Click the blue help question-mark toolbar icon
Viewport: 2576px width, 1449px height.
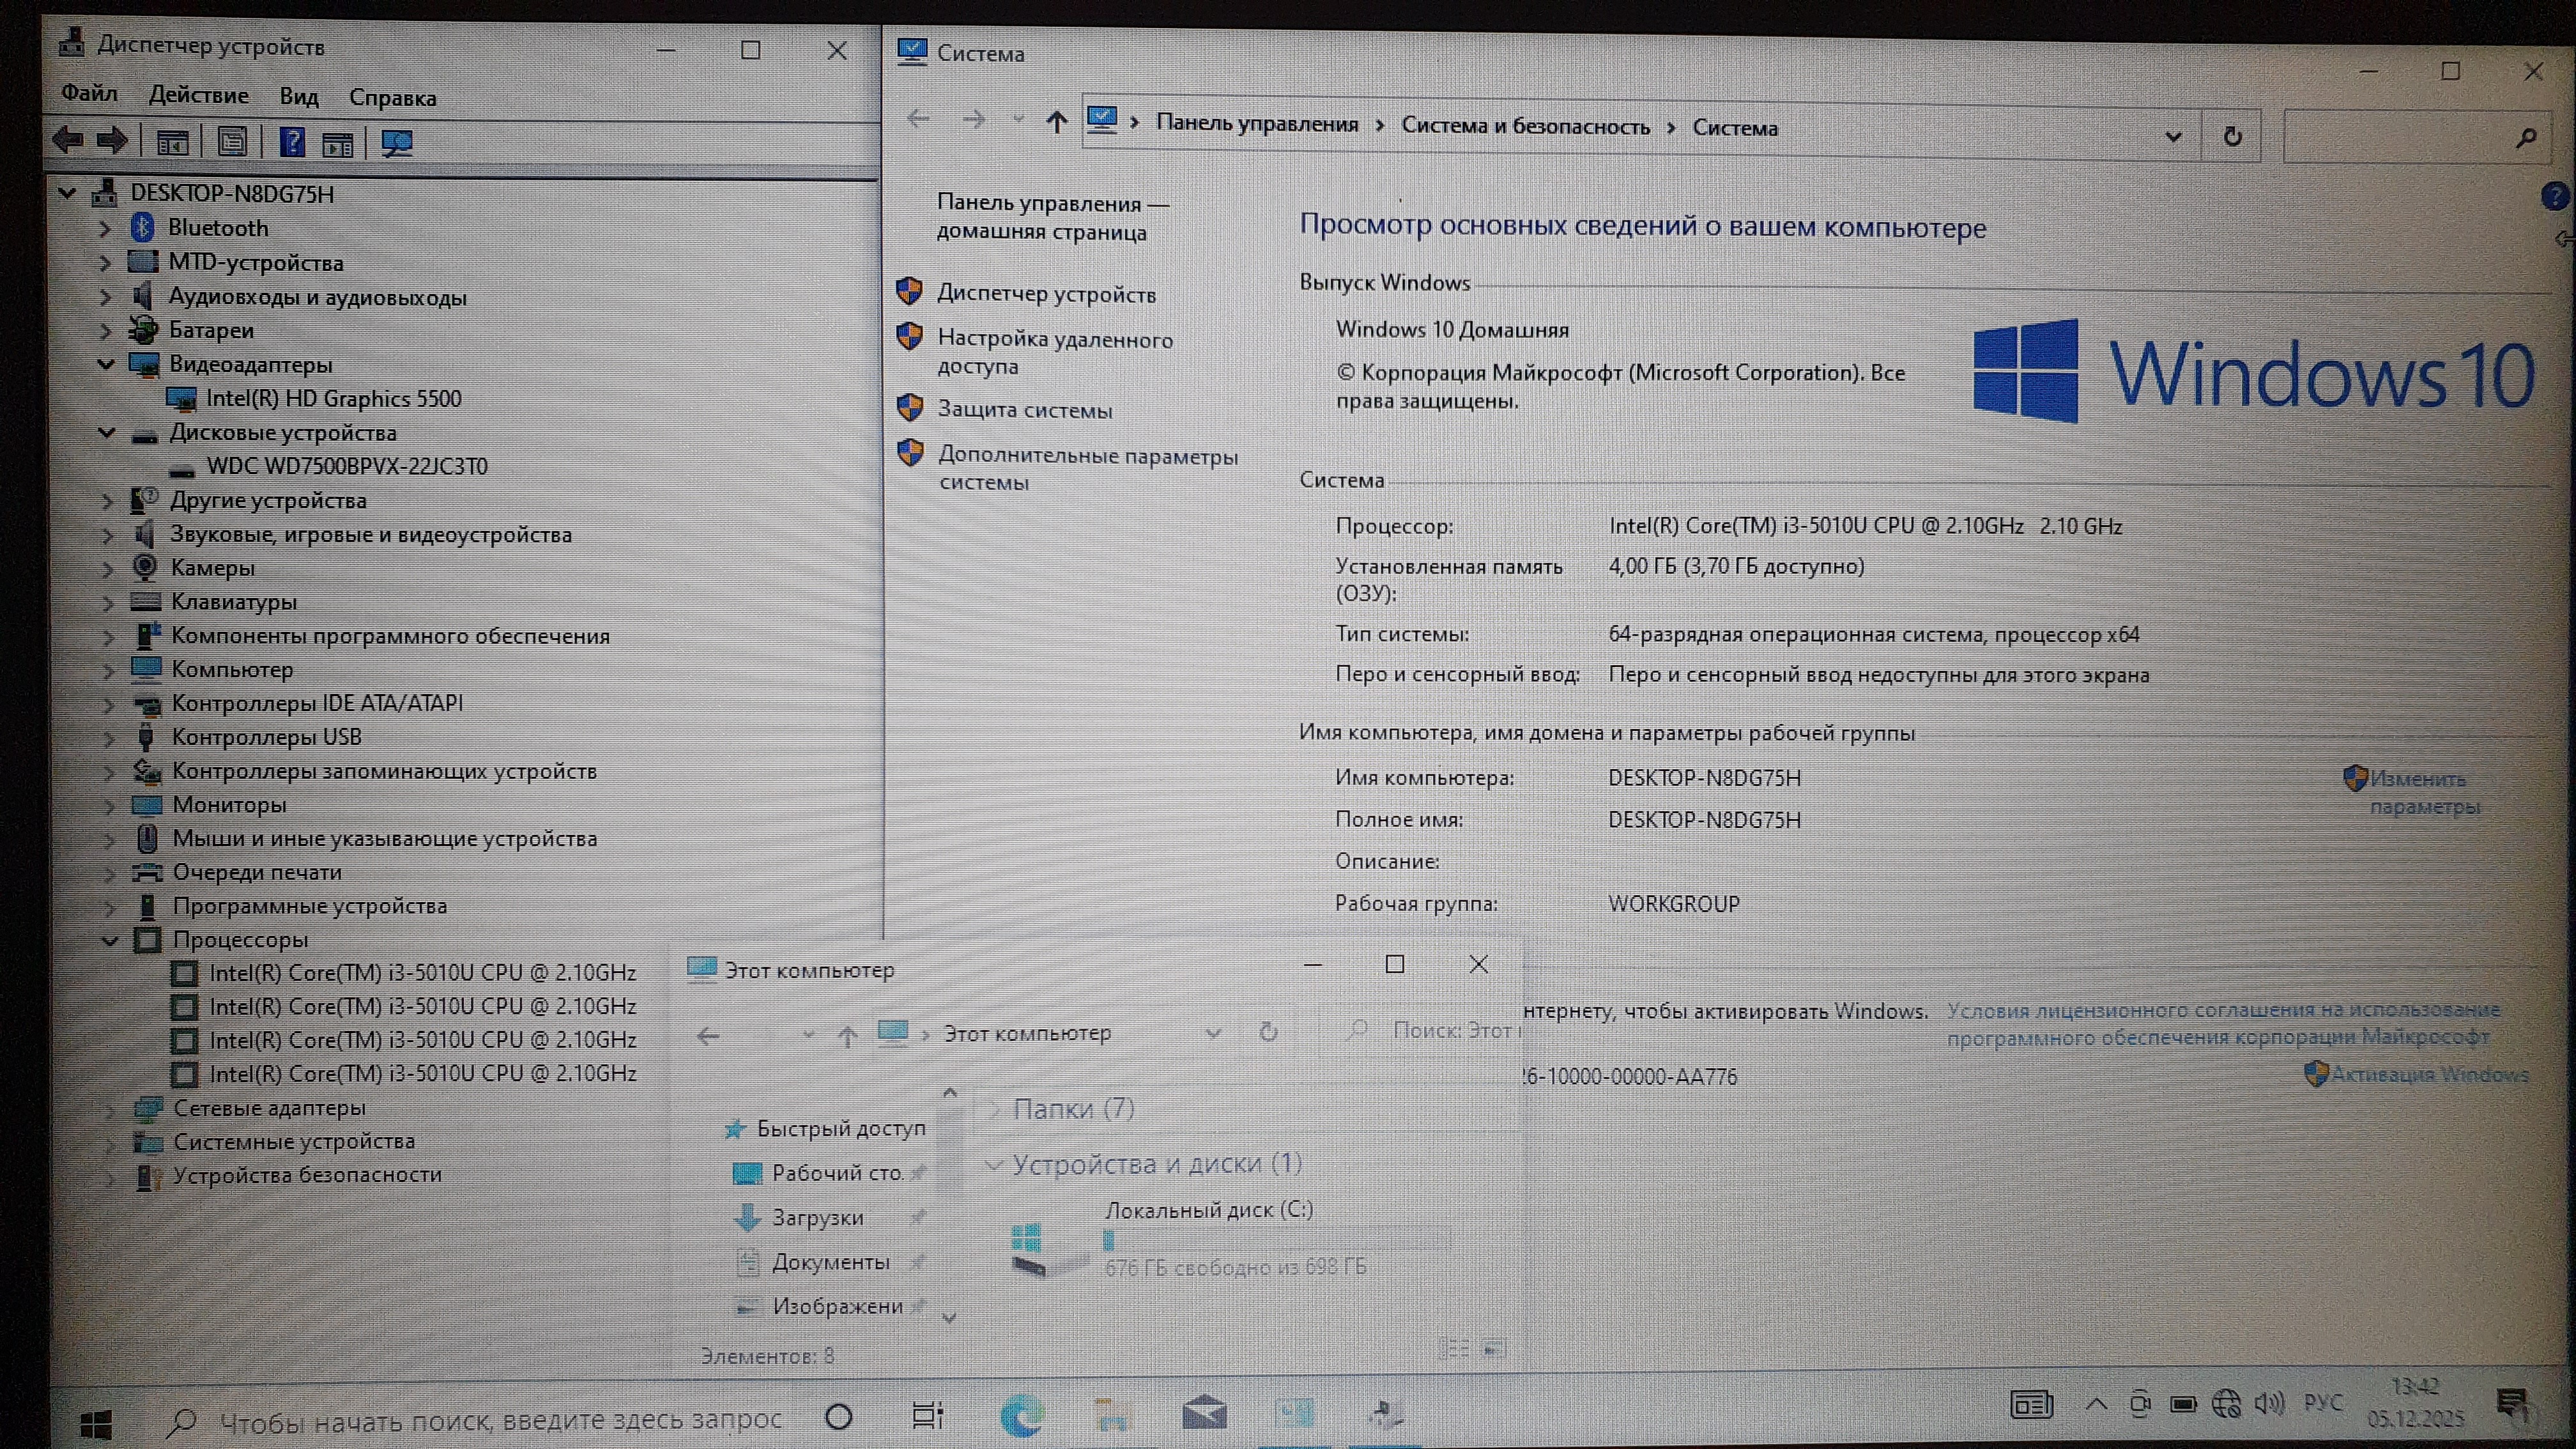click(291, 142)
